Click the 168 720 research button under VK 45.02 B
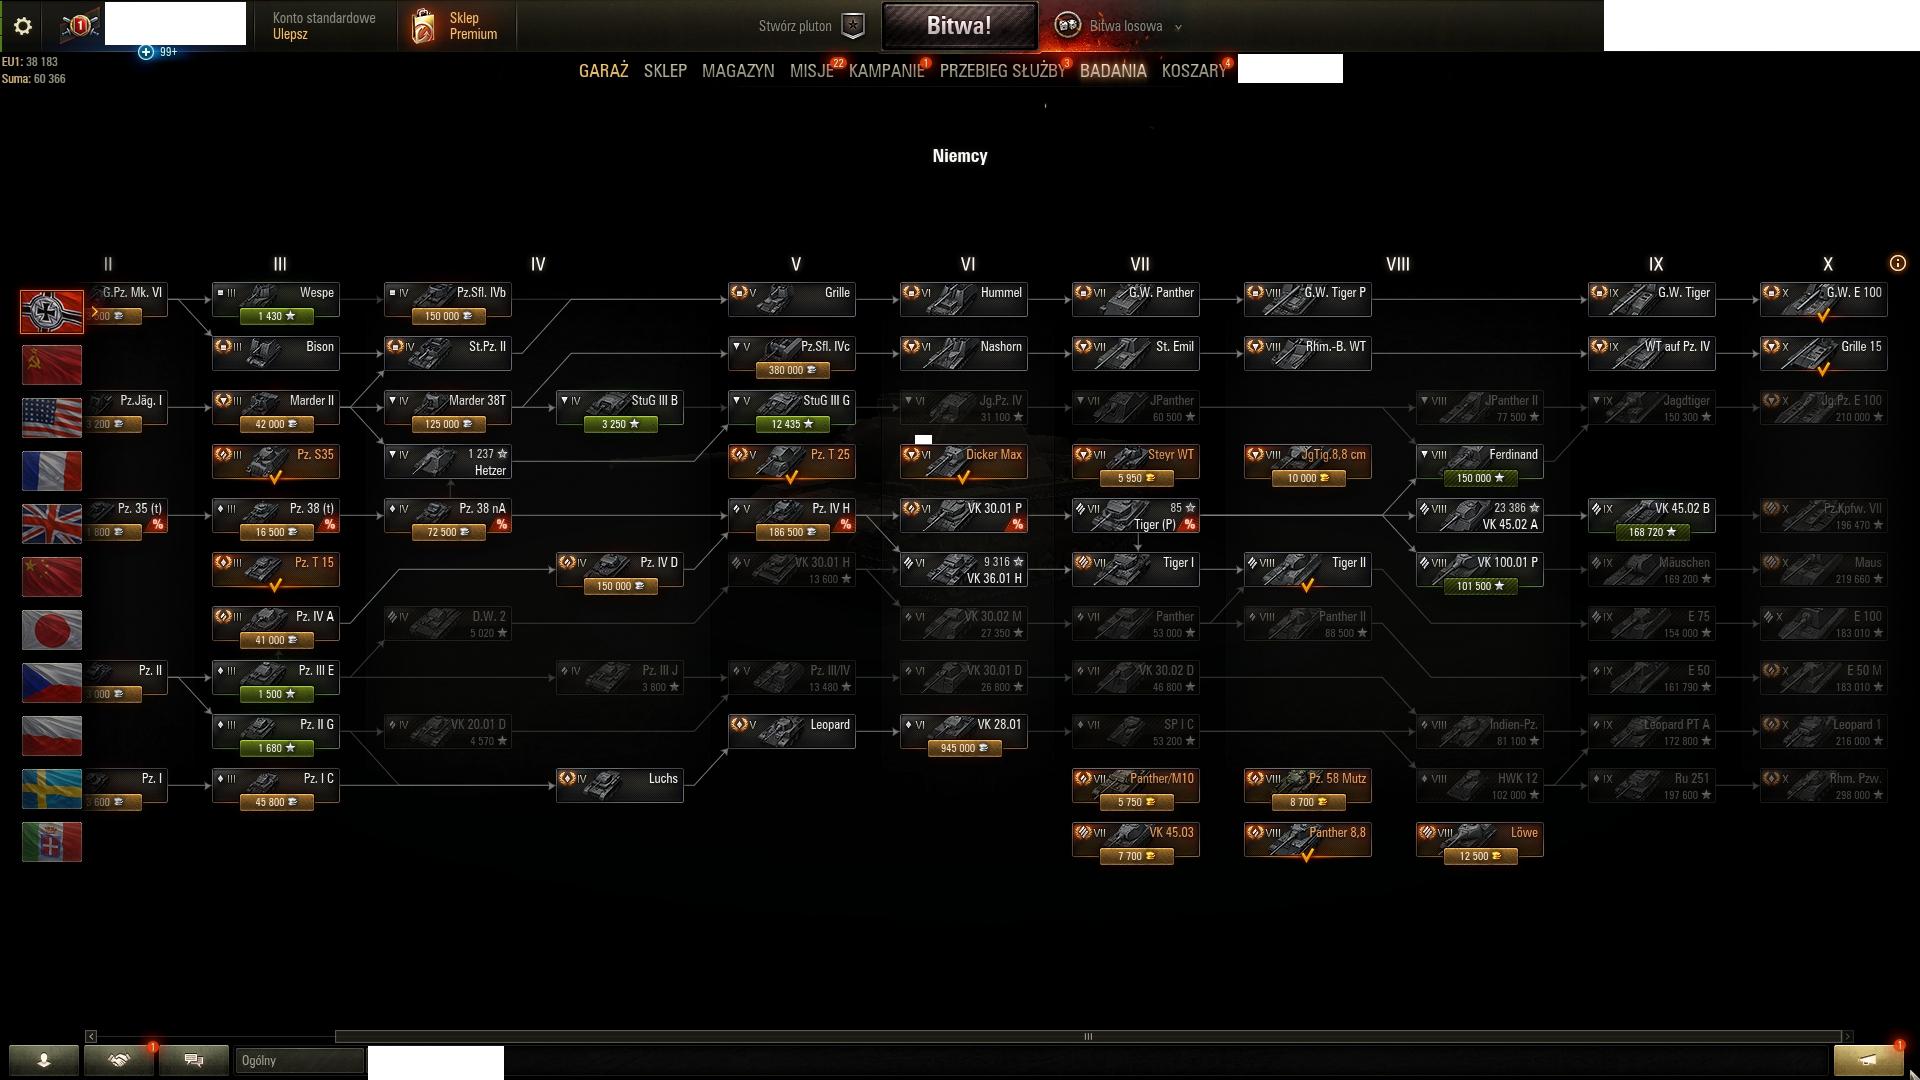 pos(1652,532)
